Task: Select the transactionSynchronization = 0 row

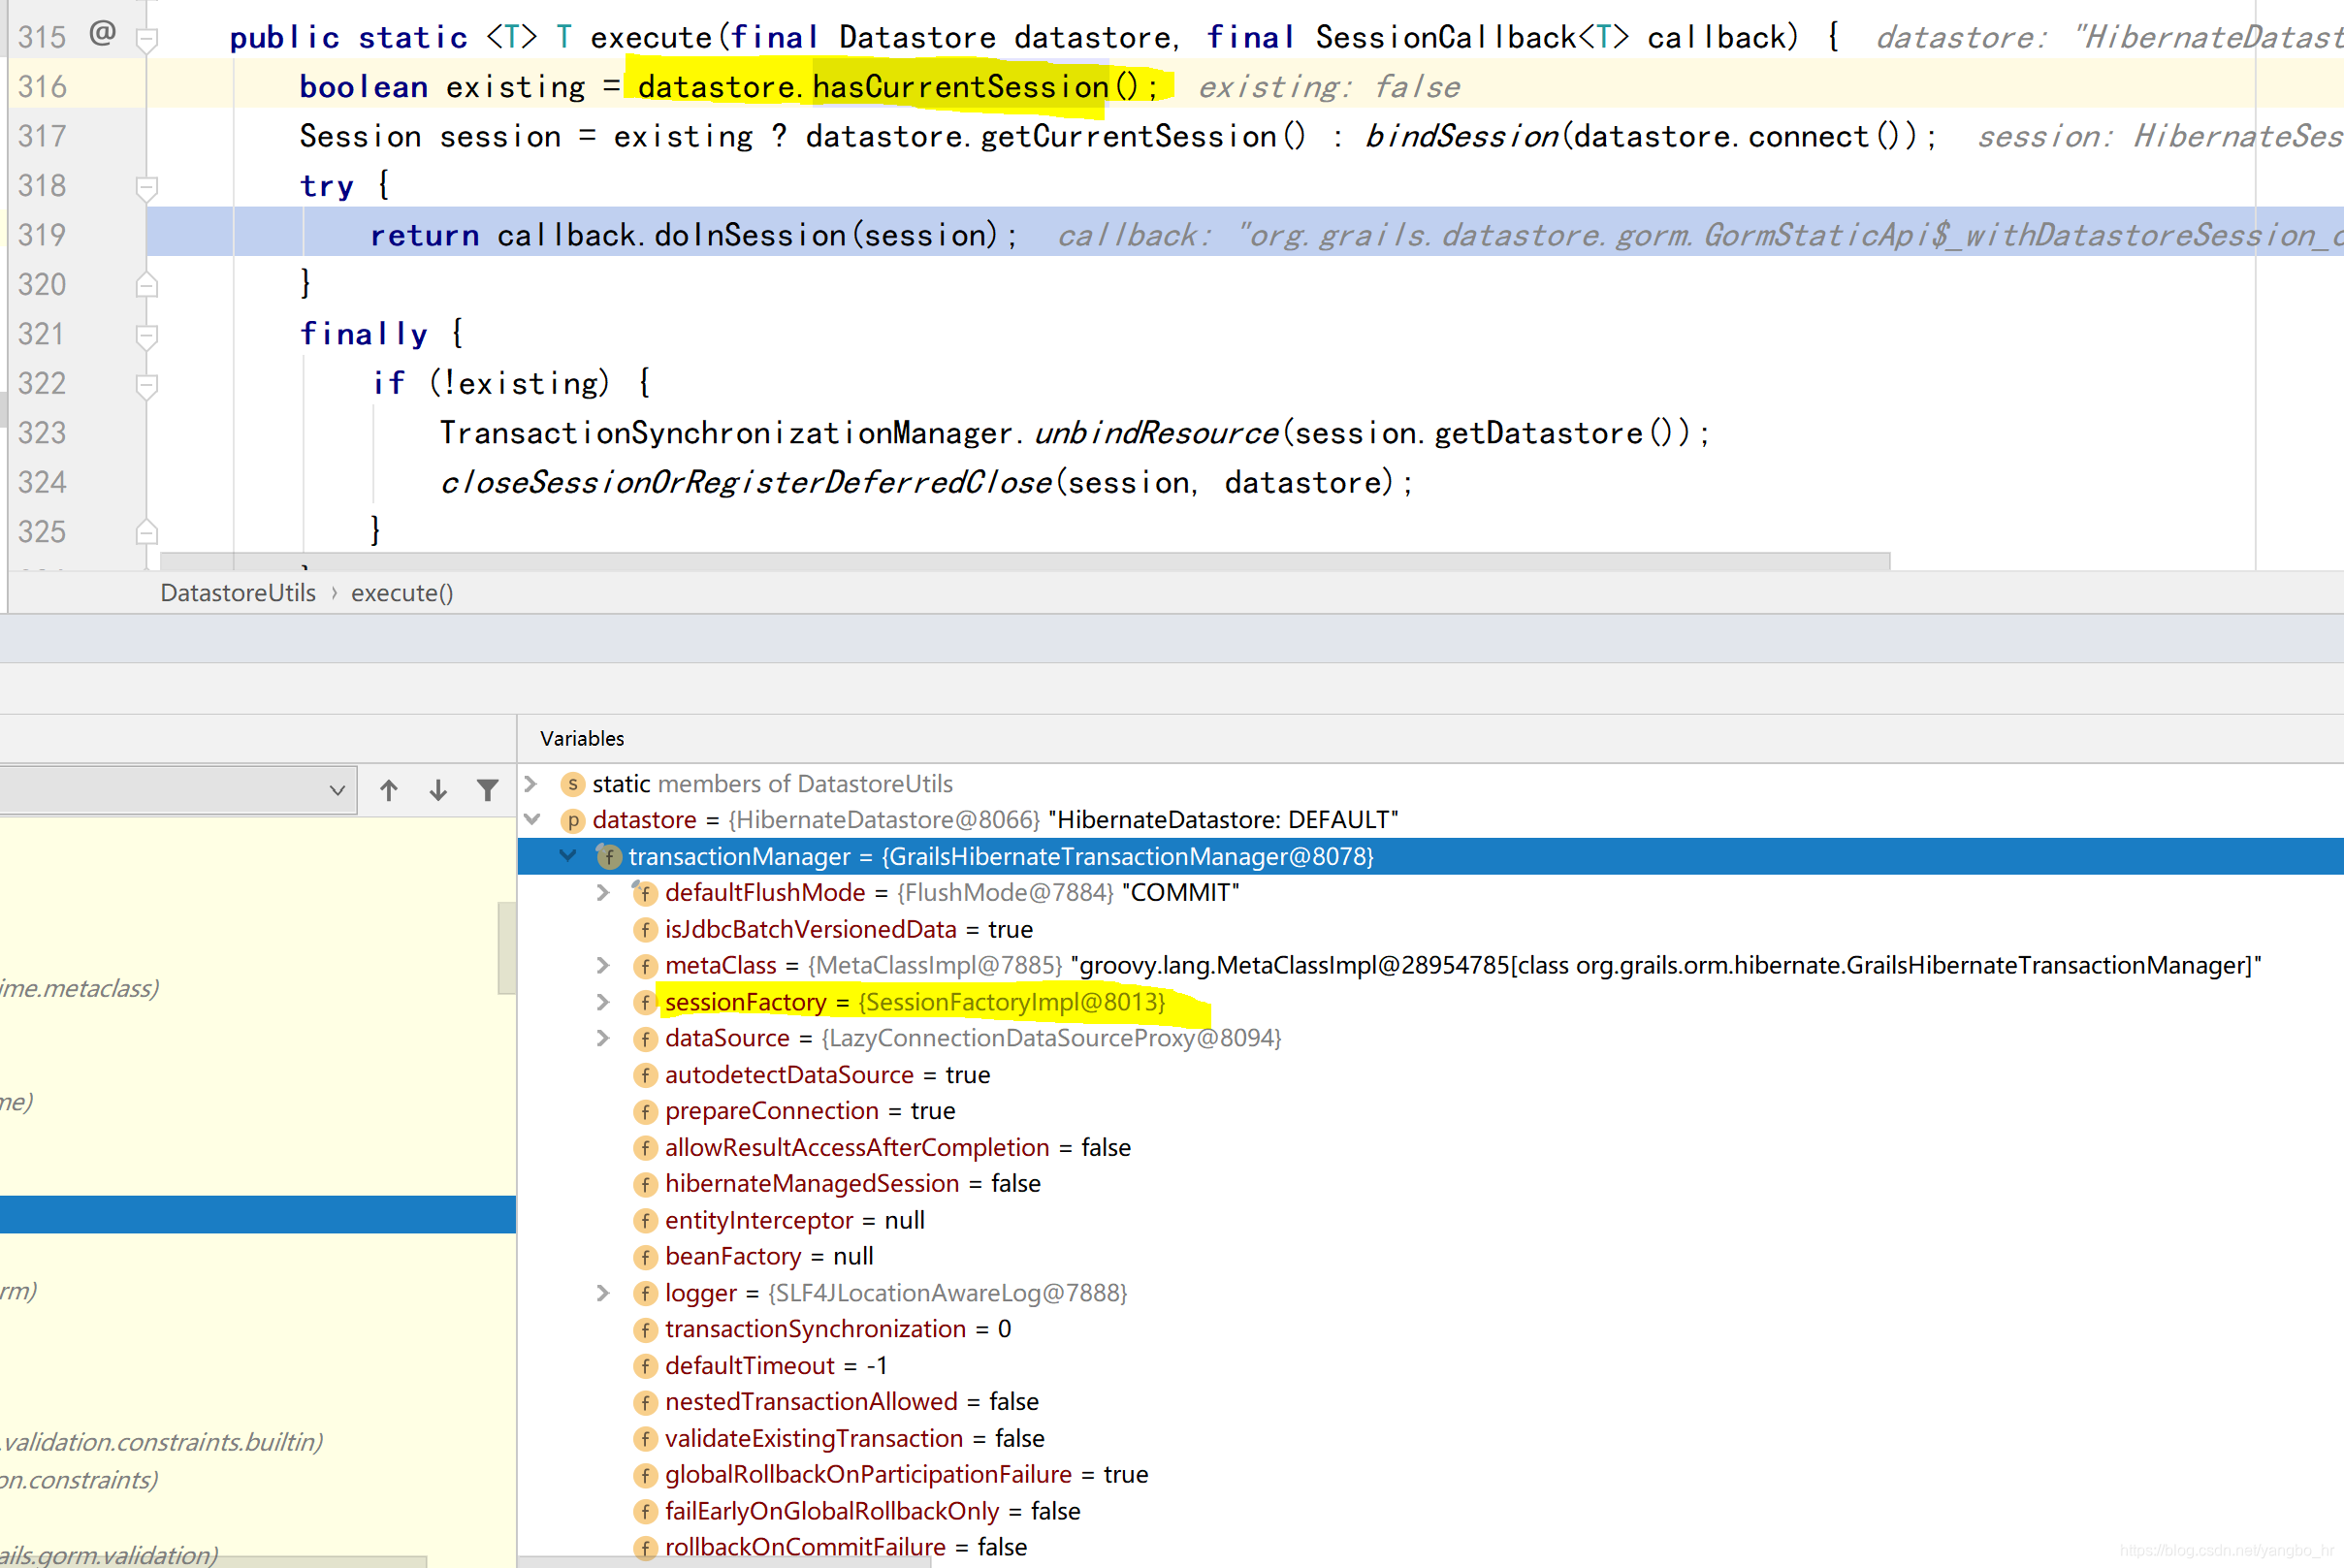Action: tap(1431, 1329)
